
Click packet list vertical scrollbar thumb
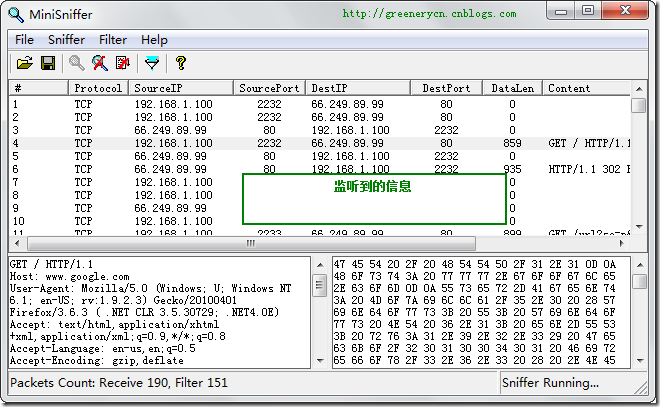coord(639,105)
